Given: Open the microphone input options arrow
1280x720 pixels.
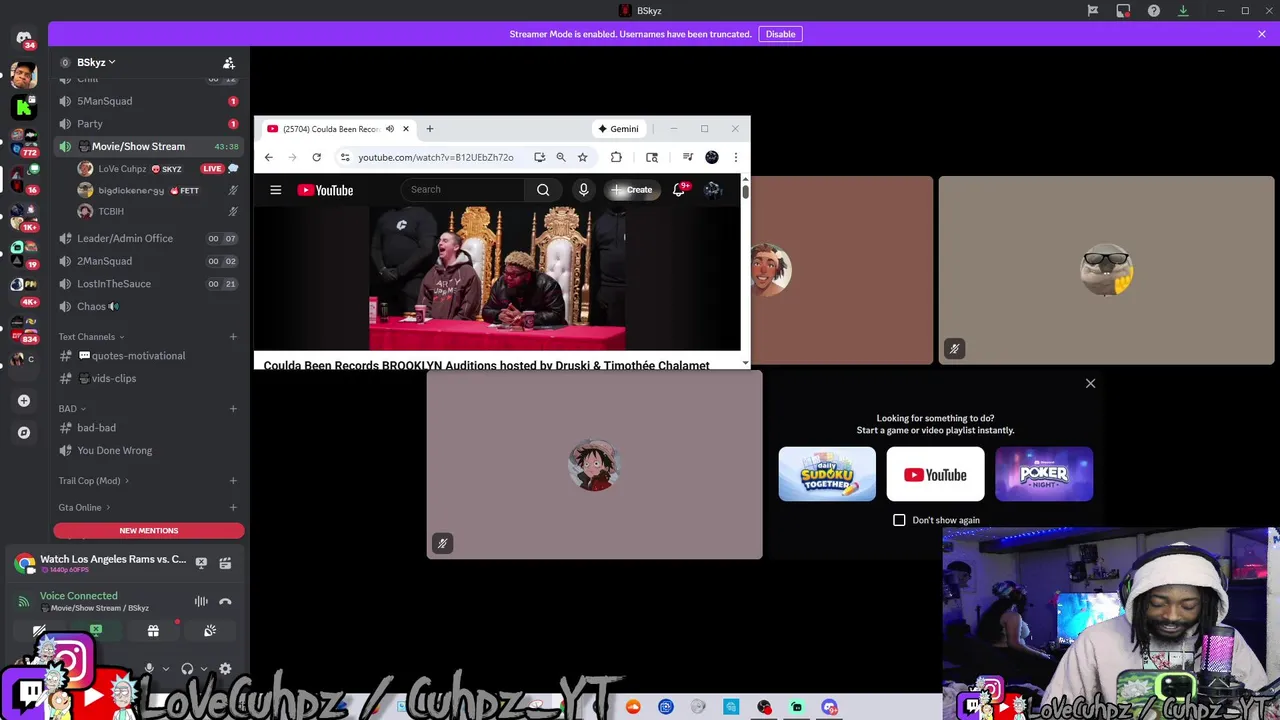Looking at the screenshot, I should (x=165, y=669).
